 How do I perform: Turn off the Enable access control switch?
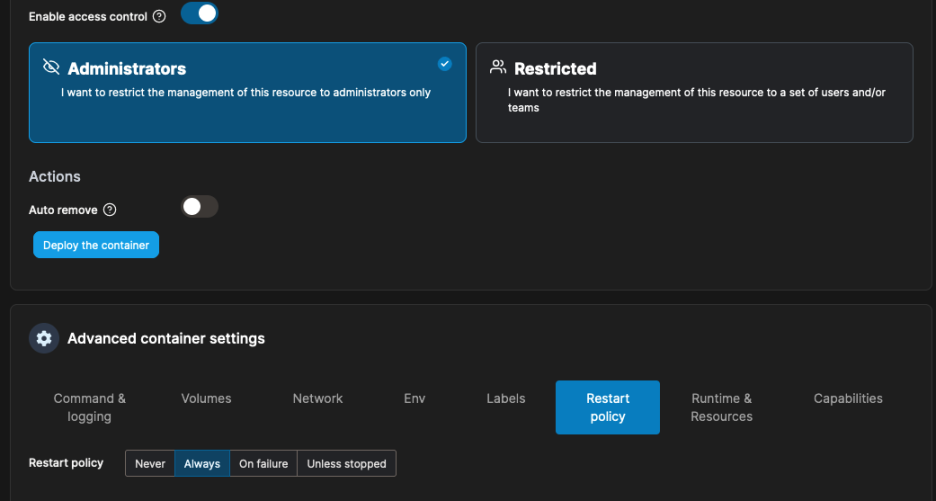(199, 13)
